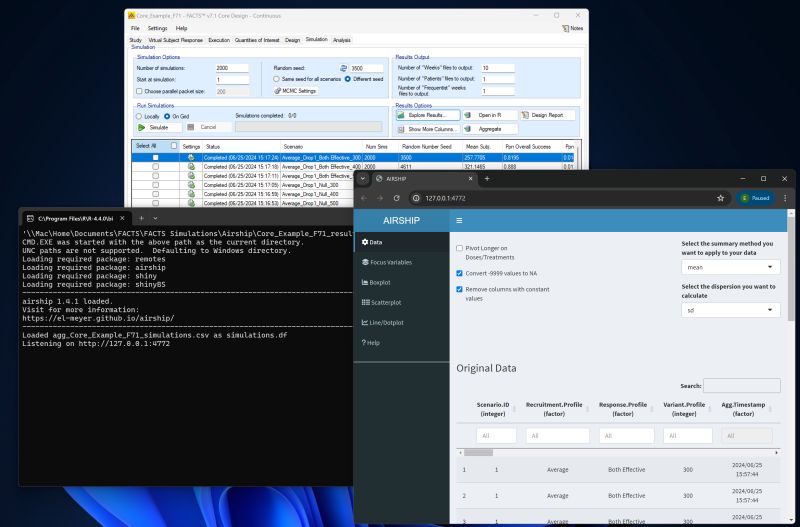Sort by Agg.Timestamp column header
The image size is (800, 527).
tap(743, 409)
